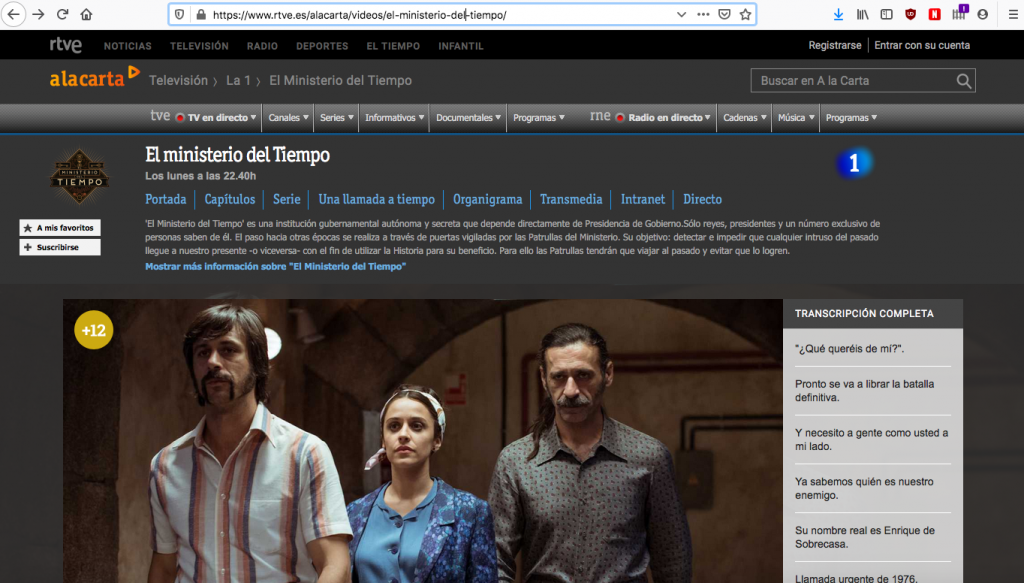Screen dimensions: 1024x583
Task: Bookmark this page with the star
Action: coord(745,14)
